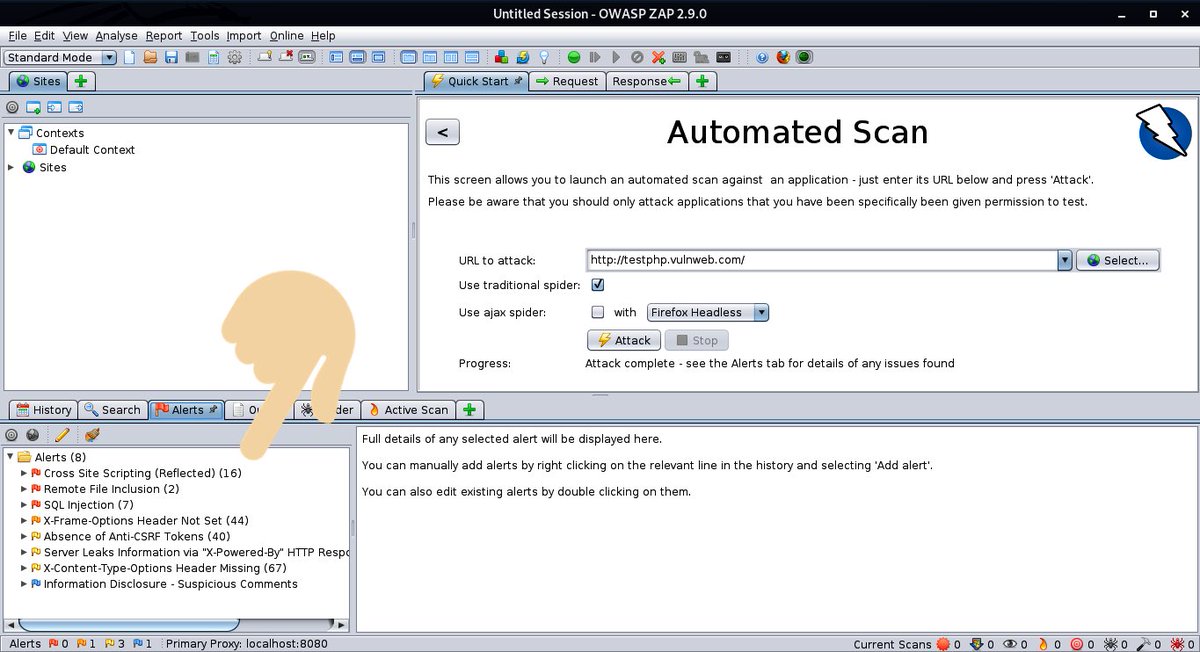
Task: Expand X-Frame-Options Header Not Set alert
Action: click(x=24, y=521)
